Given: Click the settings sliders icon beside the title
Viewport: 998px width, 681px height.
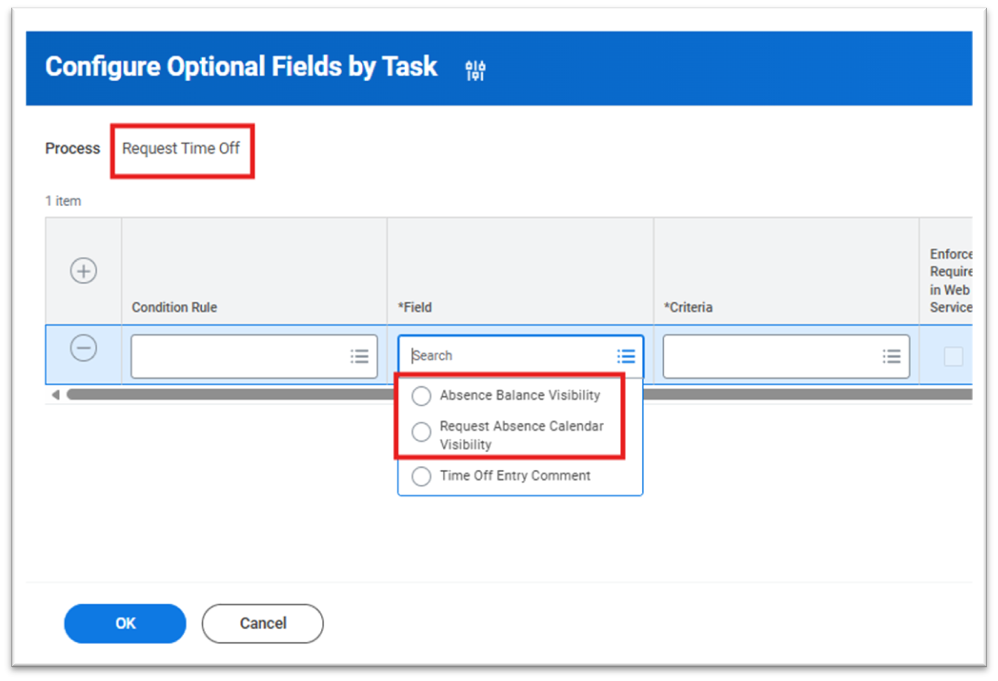Looking at the screenshot, I should pos(475,69).
